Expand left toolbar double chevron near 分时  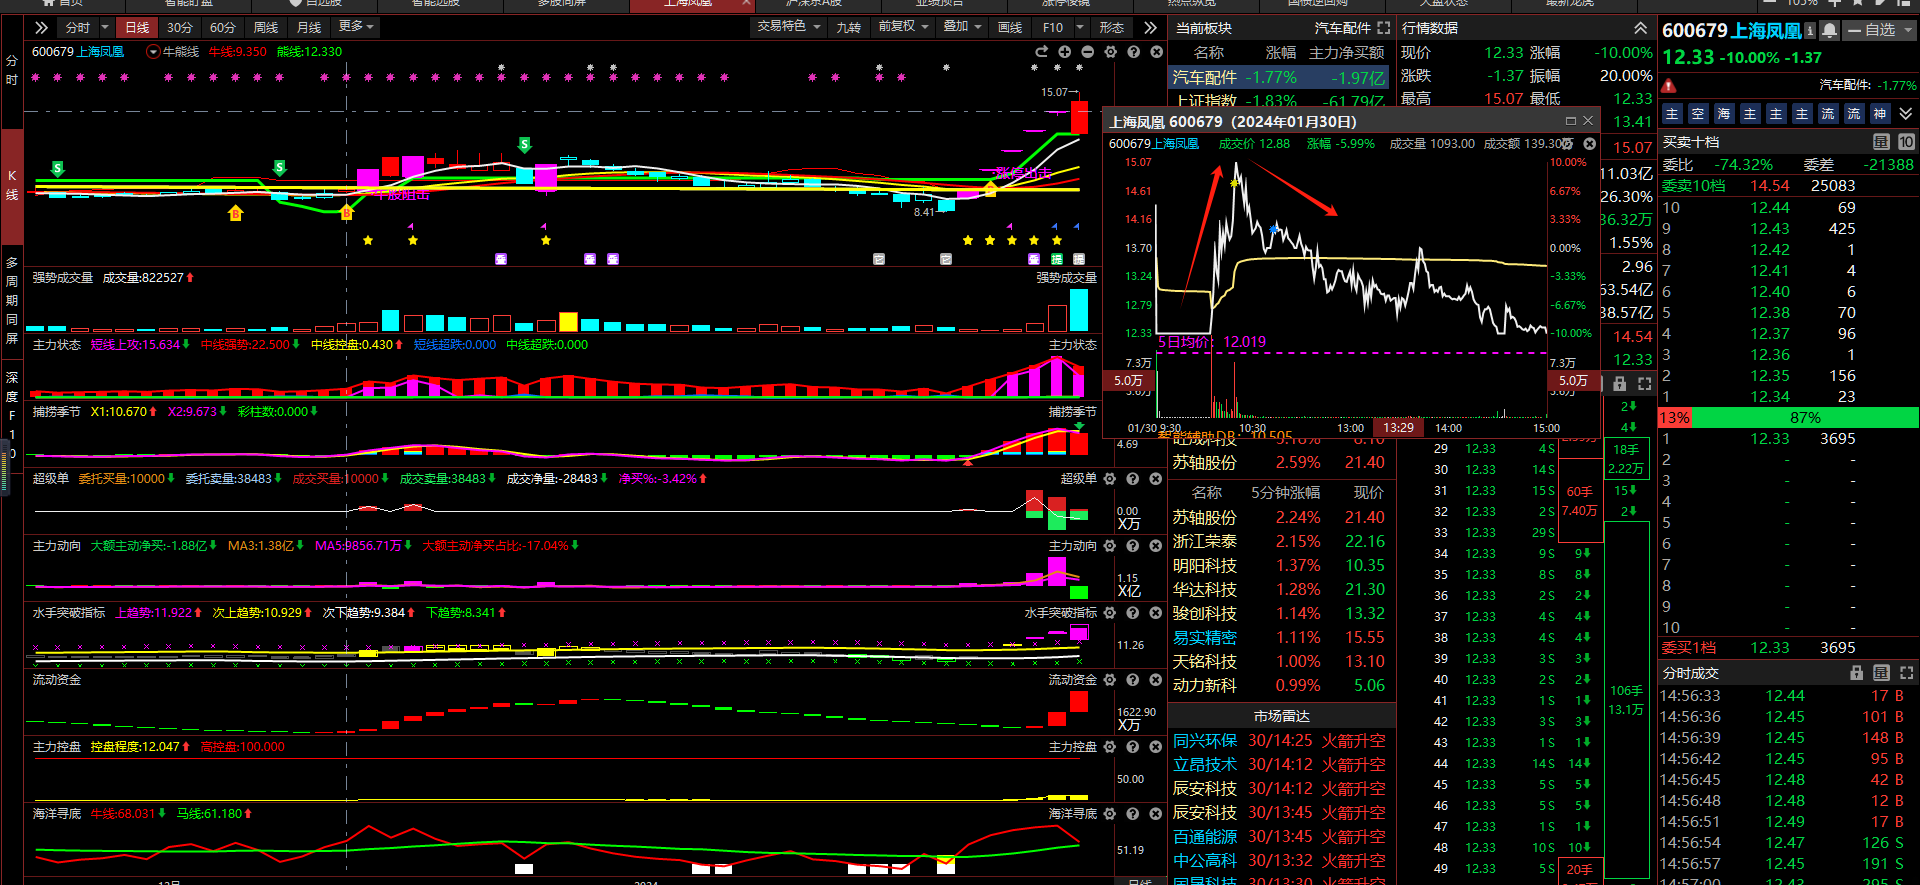[x=41, y=27]
